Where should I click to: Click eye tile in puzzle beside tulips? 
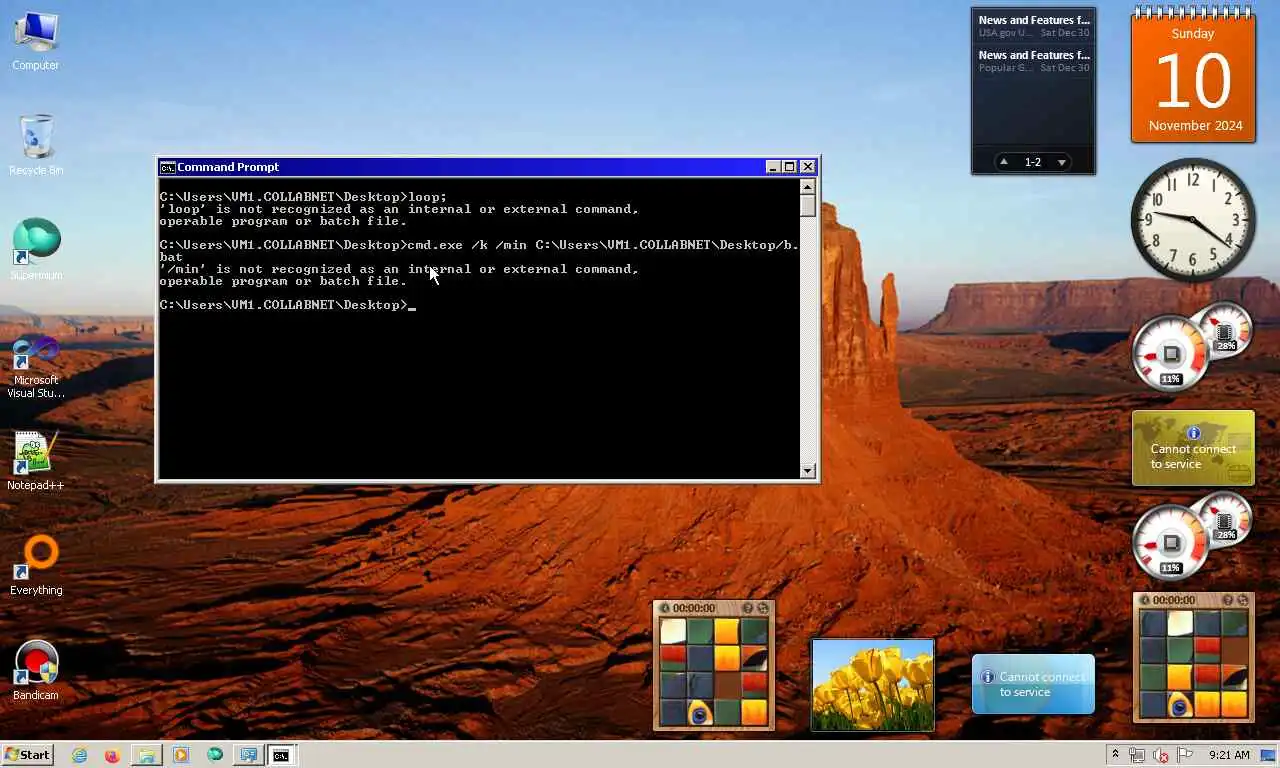click(x=700, y=712)
